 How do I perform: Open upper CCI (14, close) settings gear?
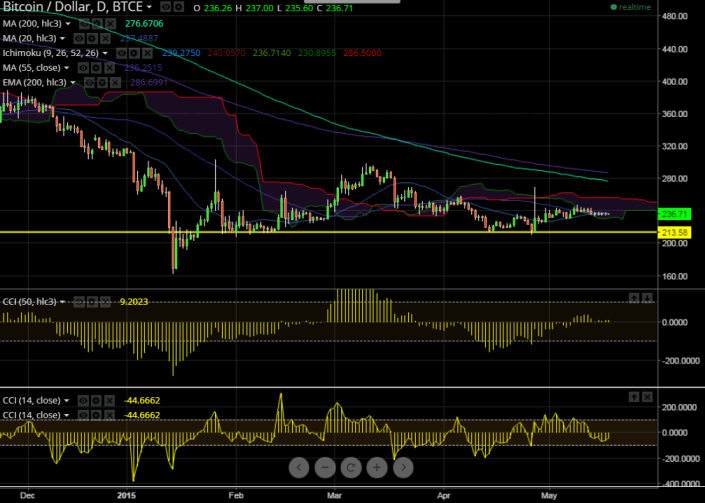[x=96, y=400]
